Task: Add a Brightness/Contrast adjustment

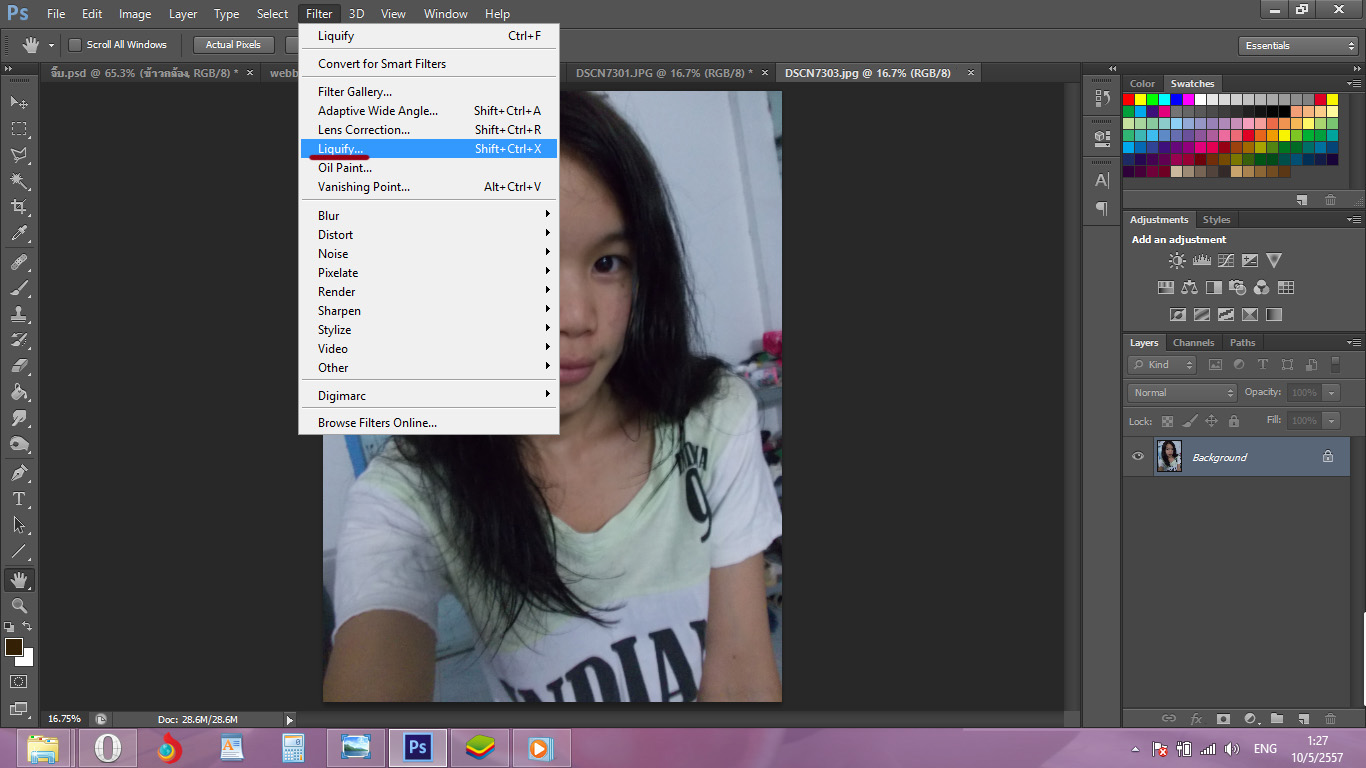Action: pos(1177,260)
